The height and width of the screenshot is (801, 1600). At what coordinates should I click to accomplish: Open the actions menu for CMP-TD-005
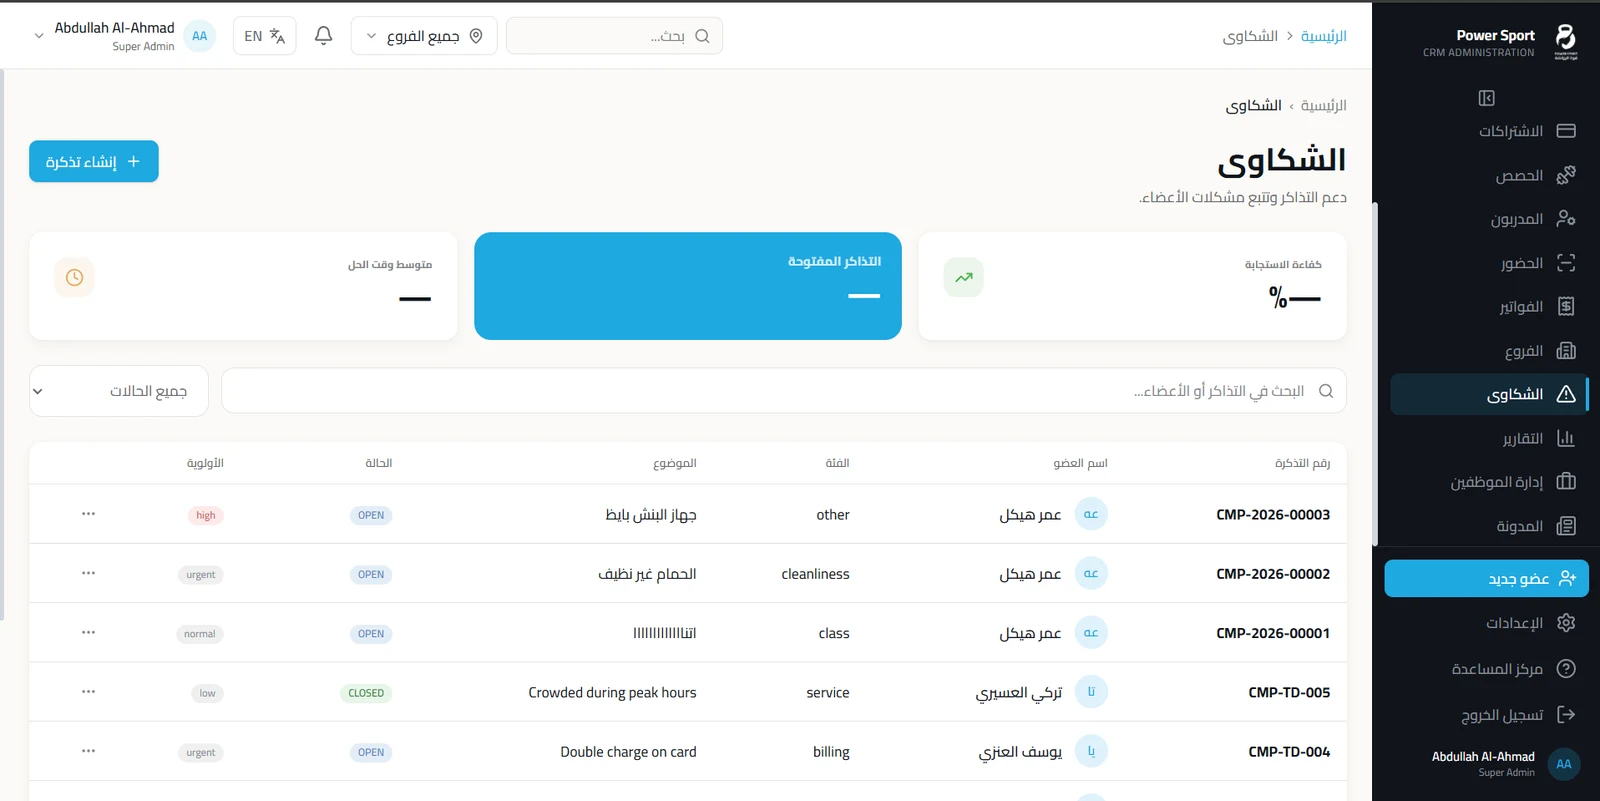(88, 691)
